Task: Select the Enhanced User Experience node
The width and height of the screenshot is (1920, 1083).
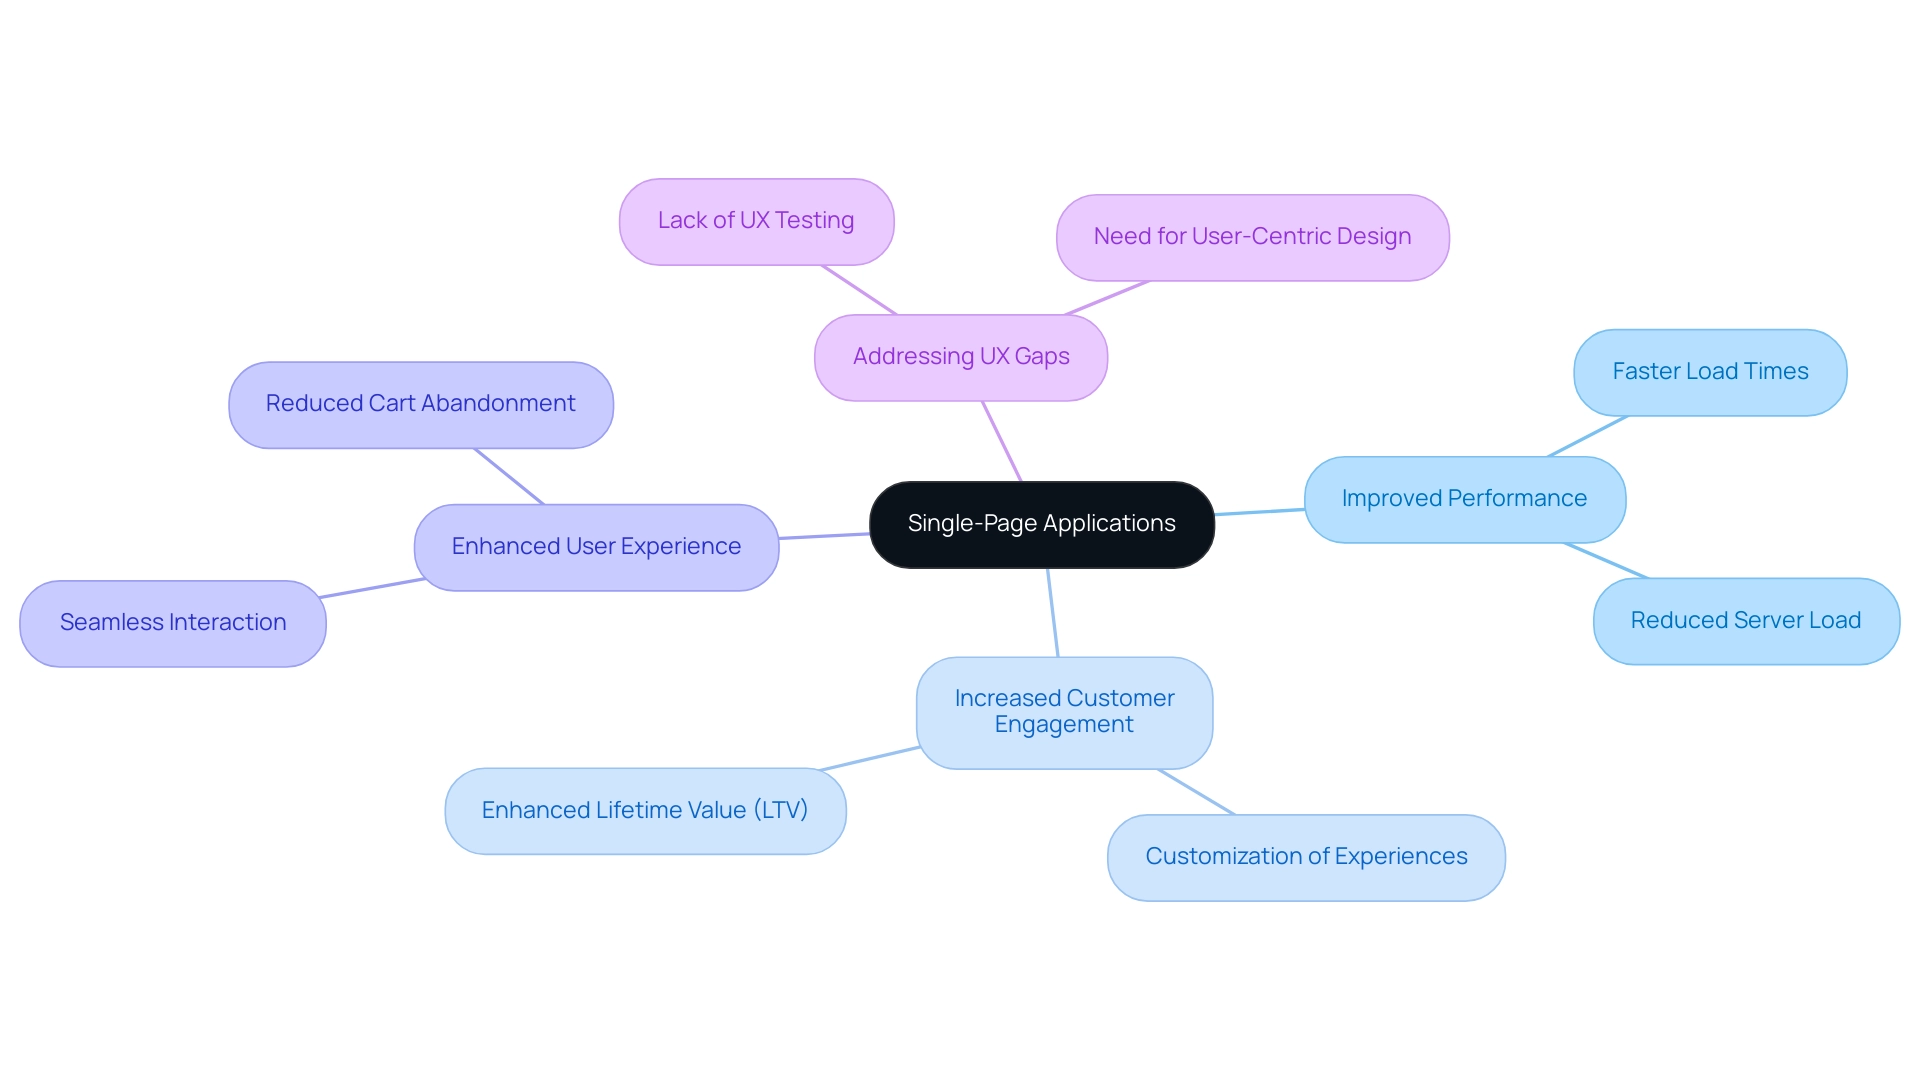Action: pos(591,545)
